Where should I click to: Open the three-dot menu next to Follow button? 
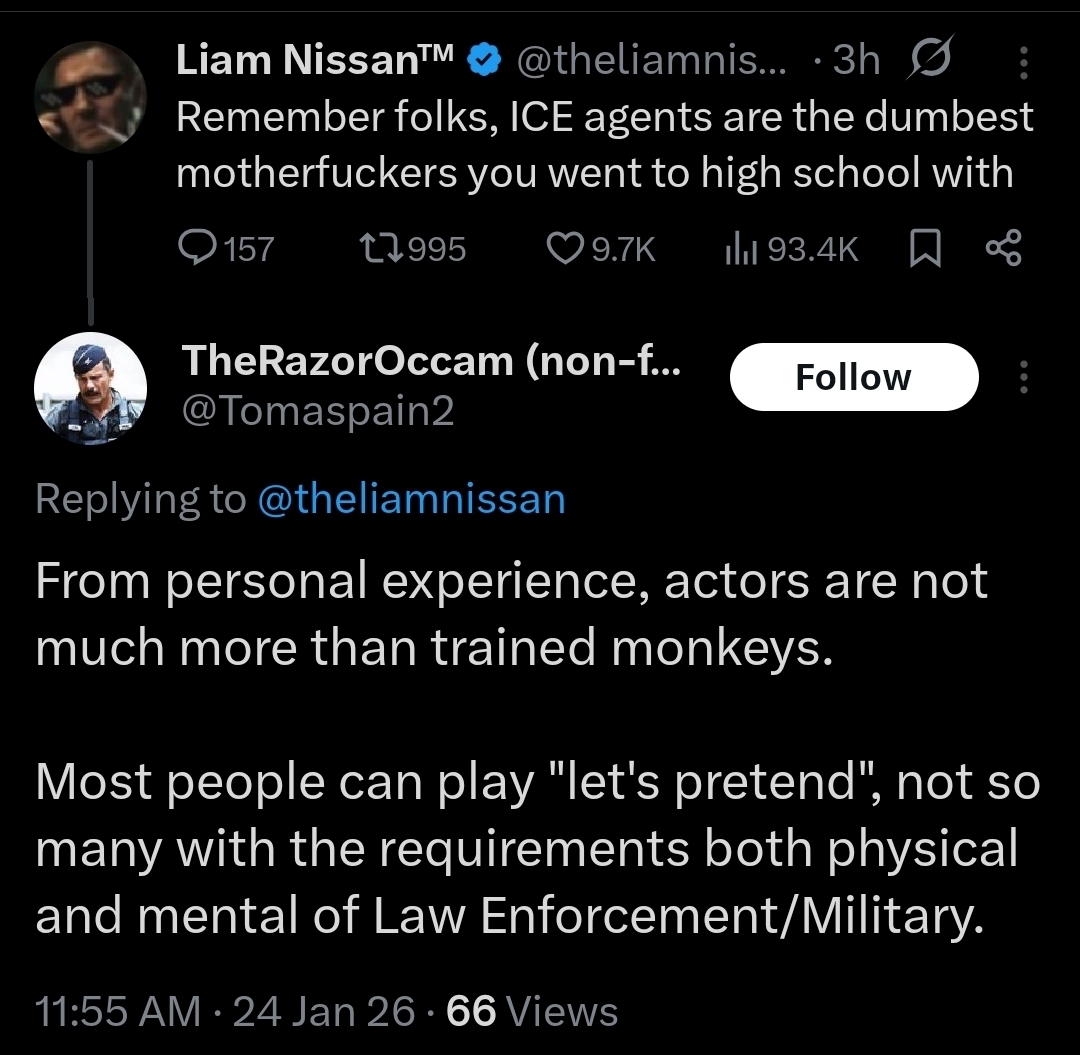point(1023,377)
